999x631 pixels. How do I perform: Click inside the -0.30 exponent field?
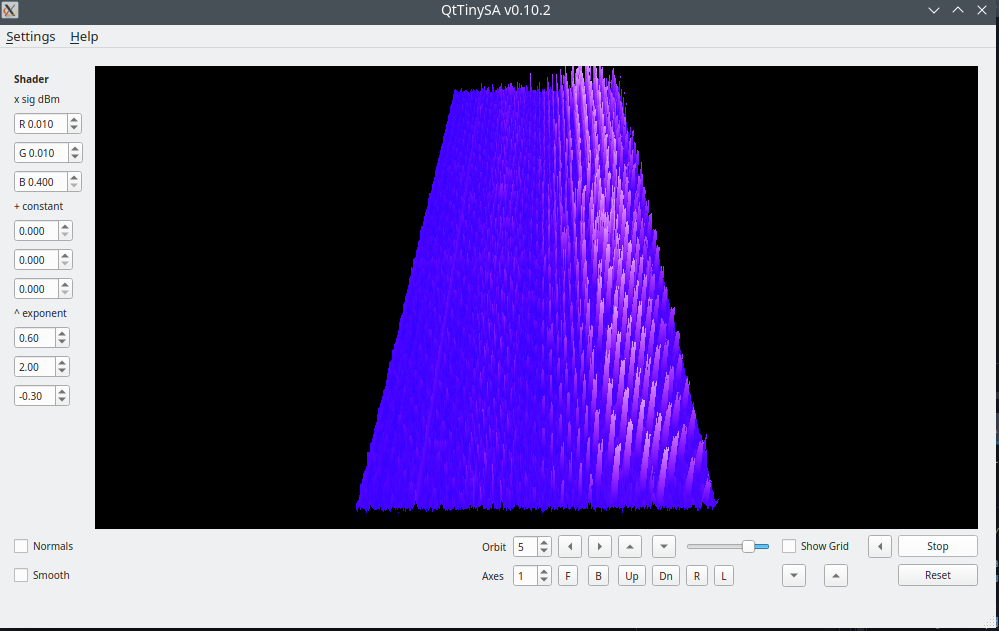click(35, 396)
